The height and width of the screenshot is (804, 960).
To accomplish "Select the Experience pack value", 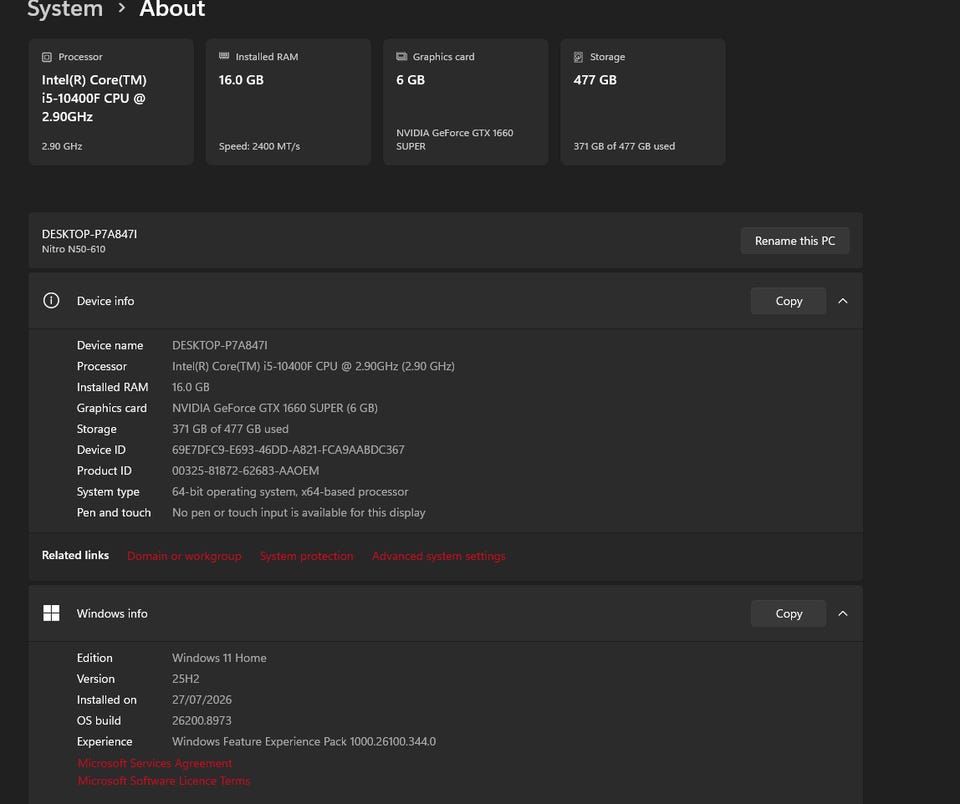I will pyautogui.click(x=304, y=742).
